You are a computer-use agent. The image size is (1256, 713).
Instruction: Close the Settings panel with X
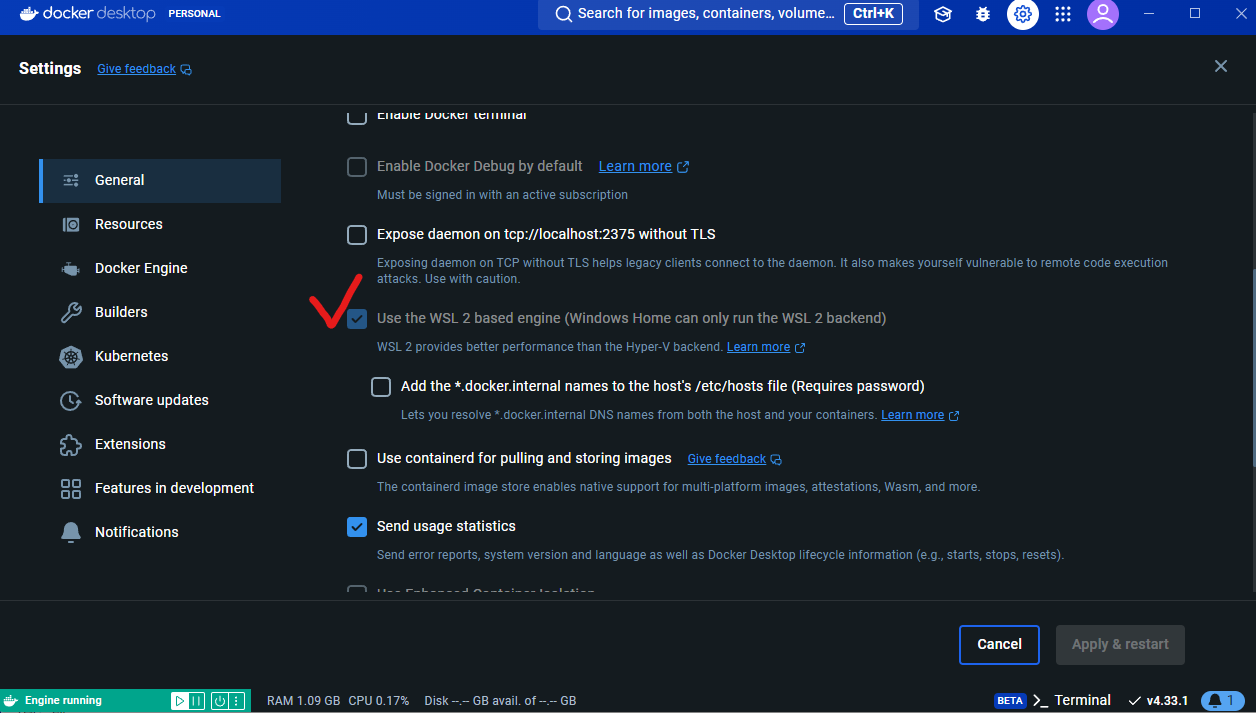click(x=1220, y=66)
